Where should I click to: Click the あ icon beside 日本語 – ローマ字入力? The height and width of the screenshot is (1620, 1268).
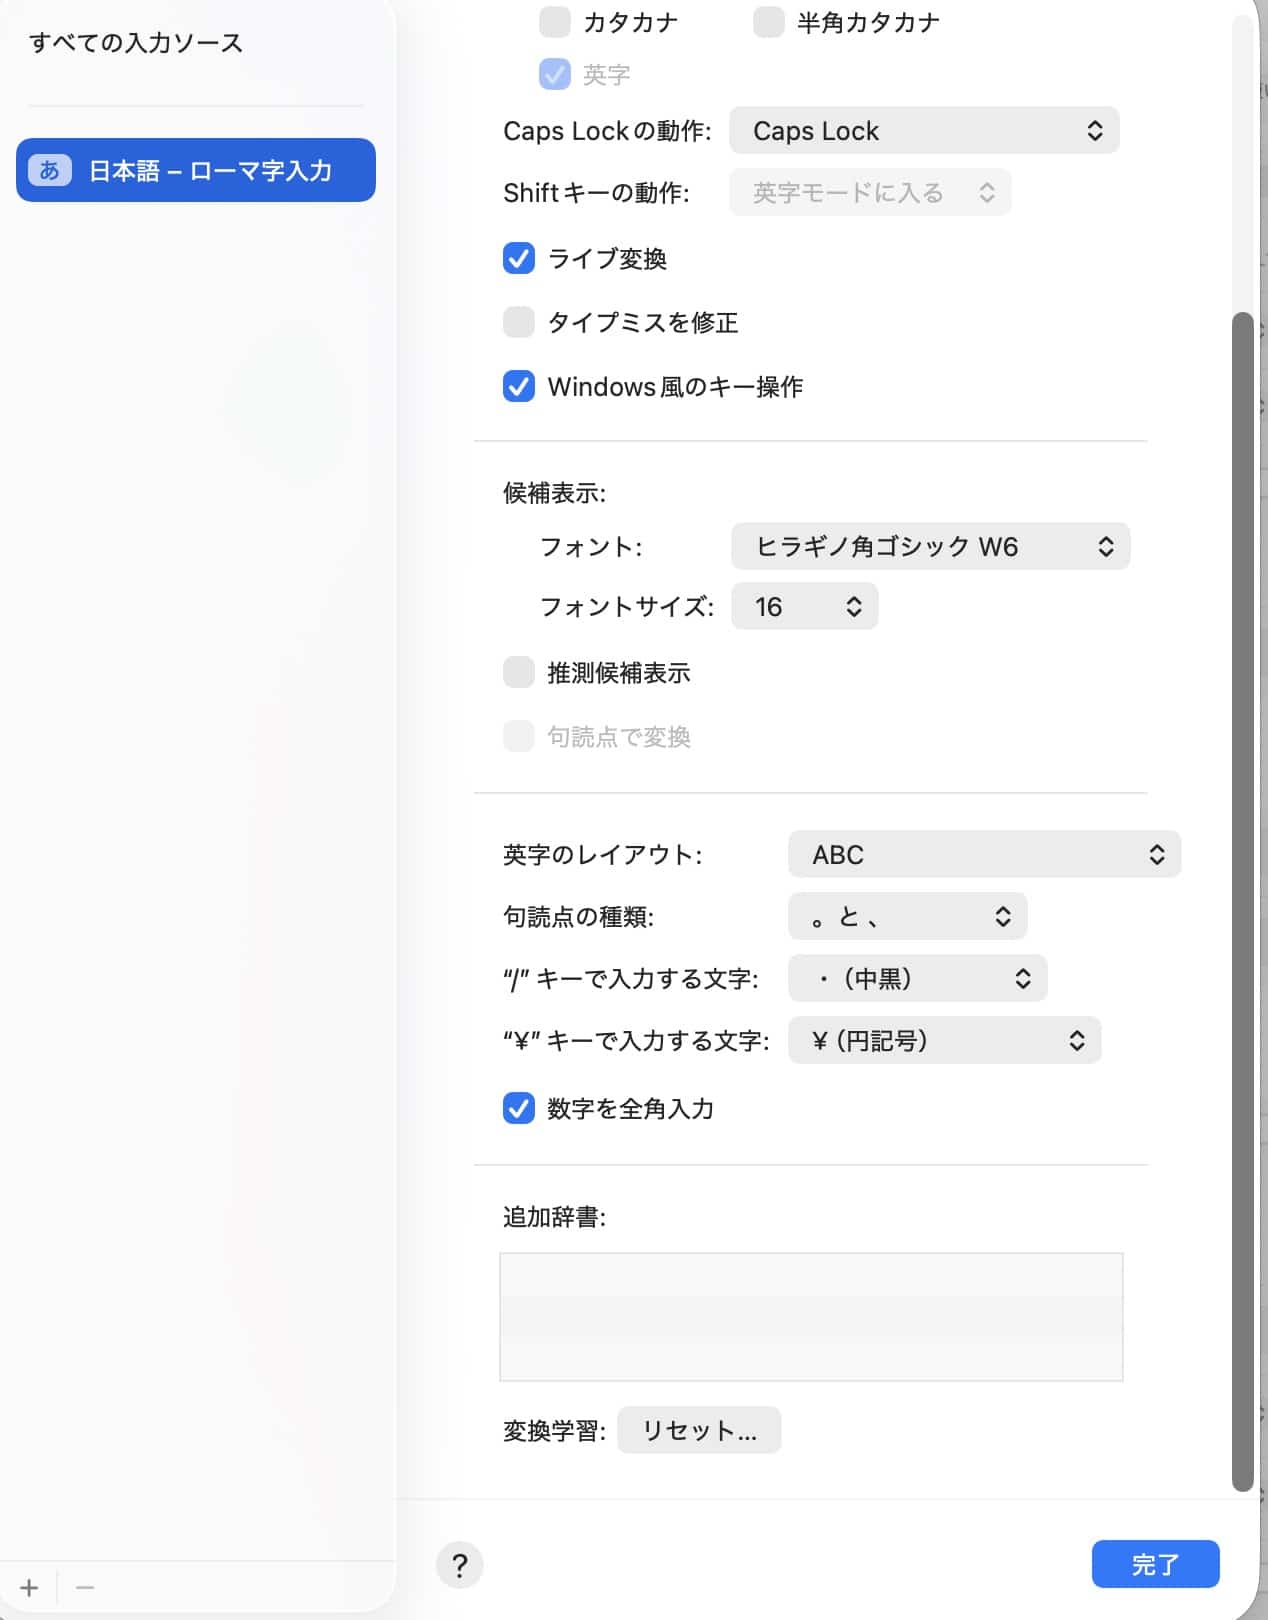point(49,171)
